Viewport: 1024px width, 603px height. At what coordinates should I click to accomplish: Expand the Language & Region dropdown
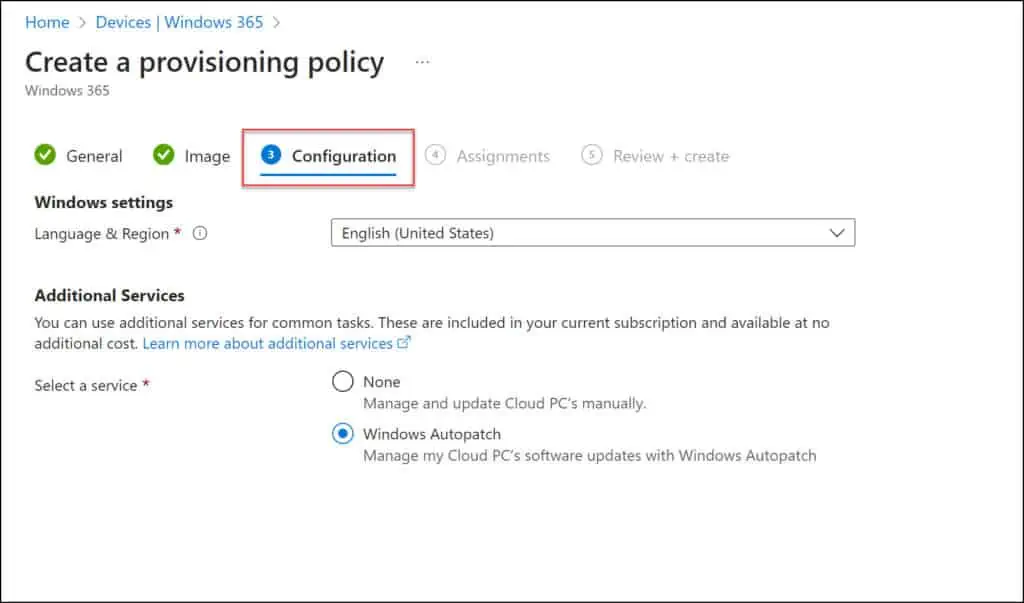tap(593, 233)
